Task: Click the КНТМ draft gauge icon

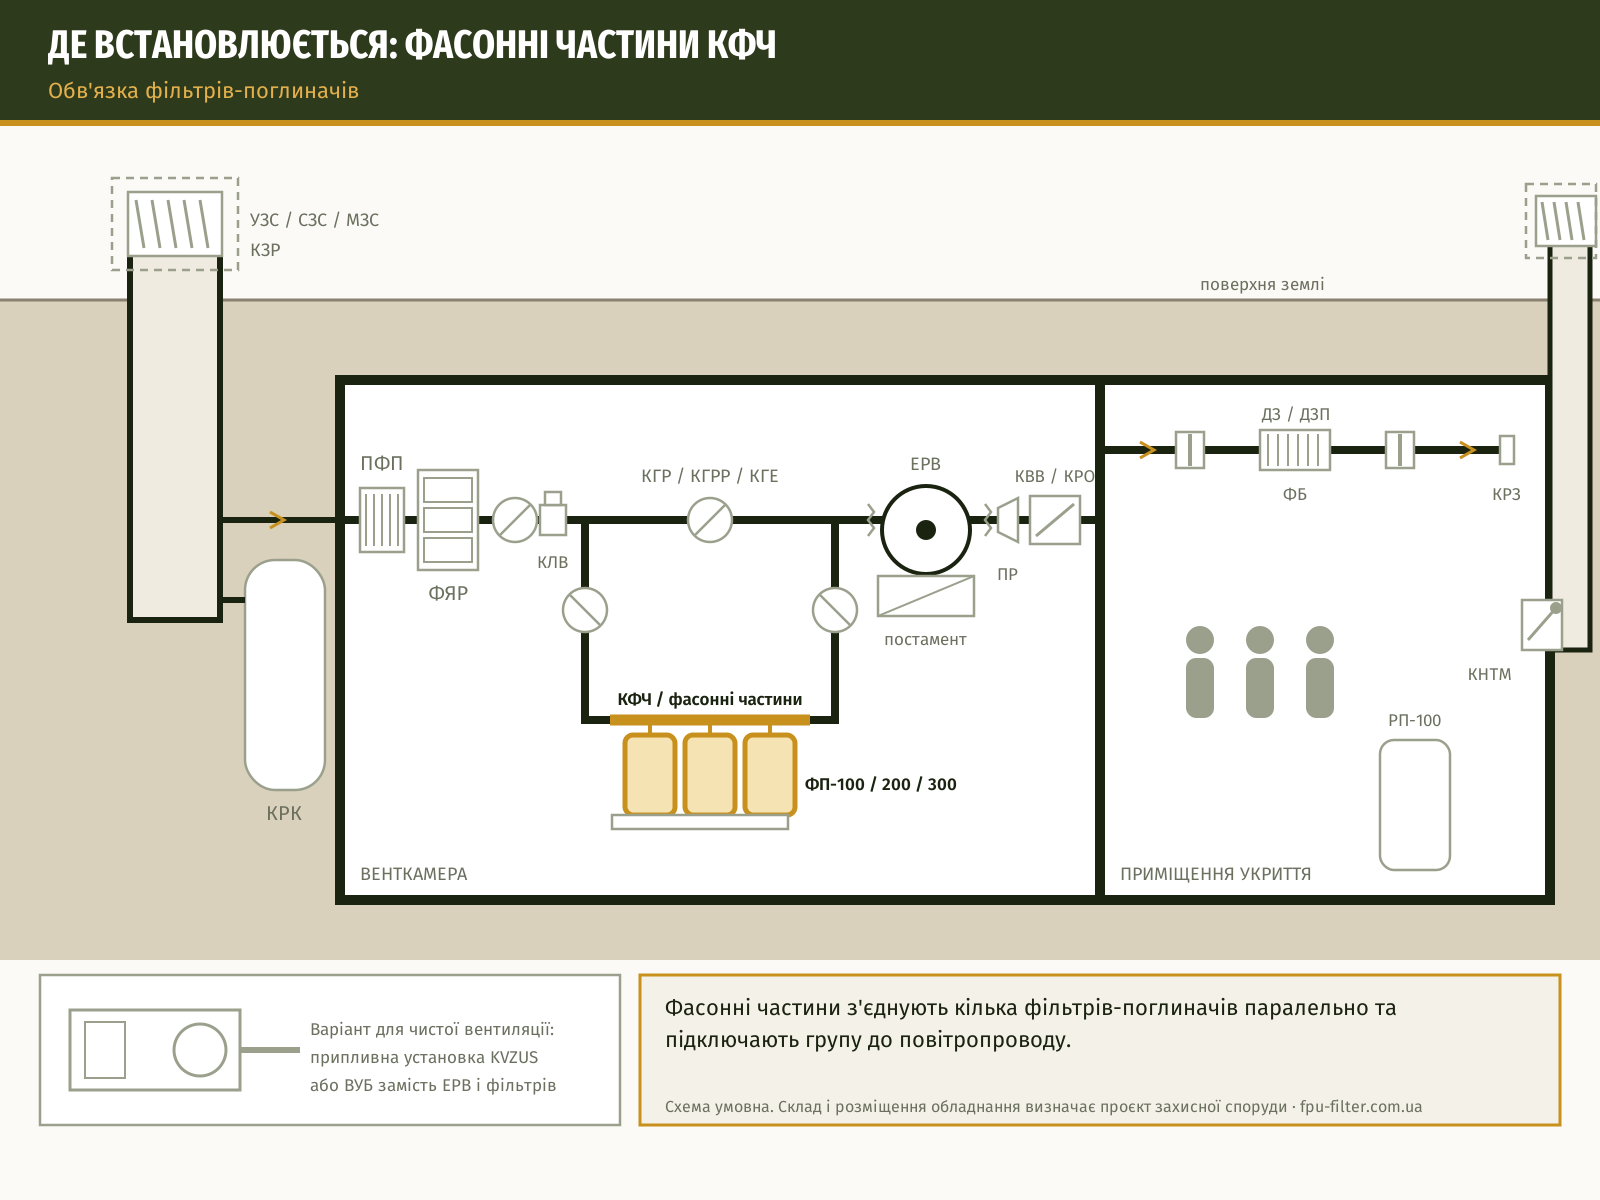Action: (1541, 624)
